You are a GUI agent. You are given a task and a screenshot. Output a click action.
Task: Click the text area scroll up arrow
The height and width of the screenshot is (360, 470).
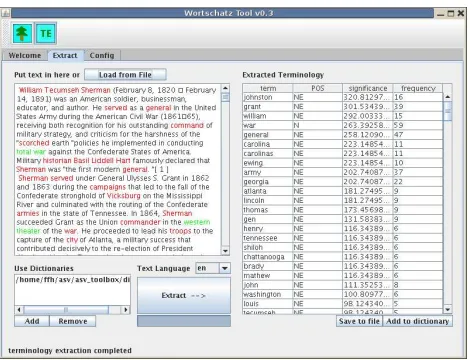225,88
